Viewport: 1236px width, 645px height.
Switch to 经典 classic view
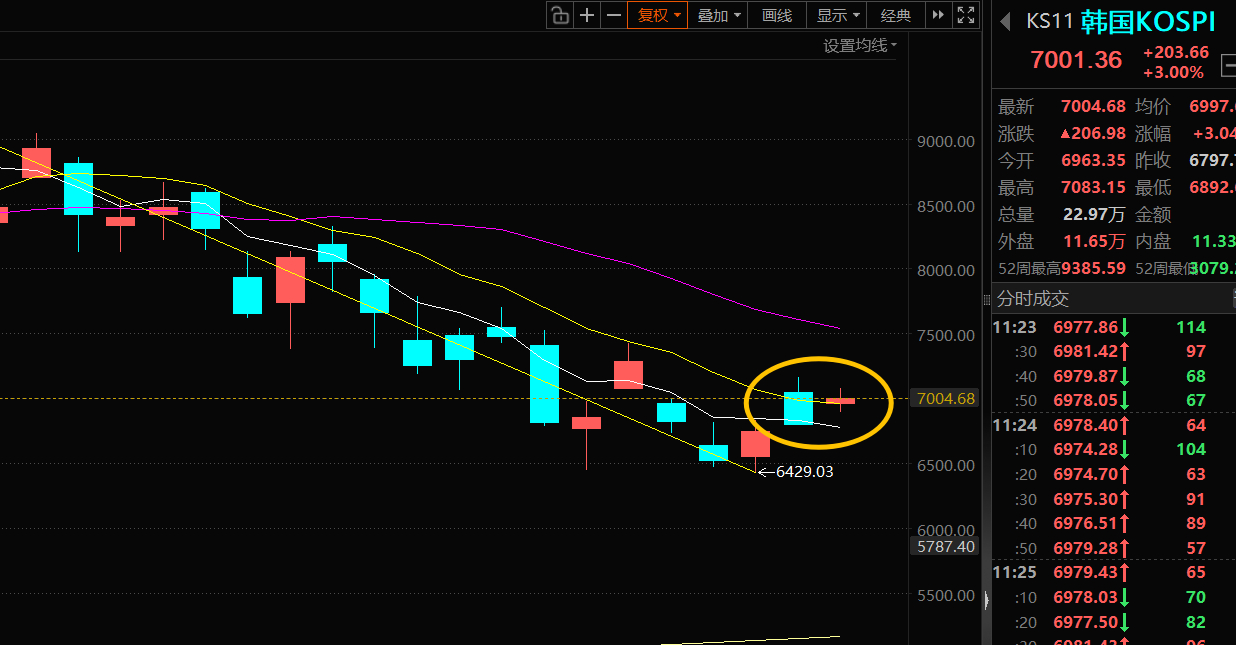point(896,15)
